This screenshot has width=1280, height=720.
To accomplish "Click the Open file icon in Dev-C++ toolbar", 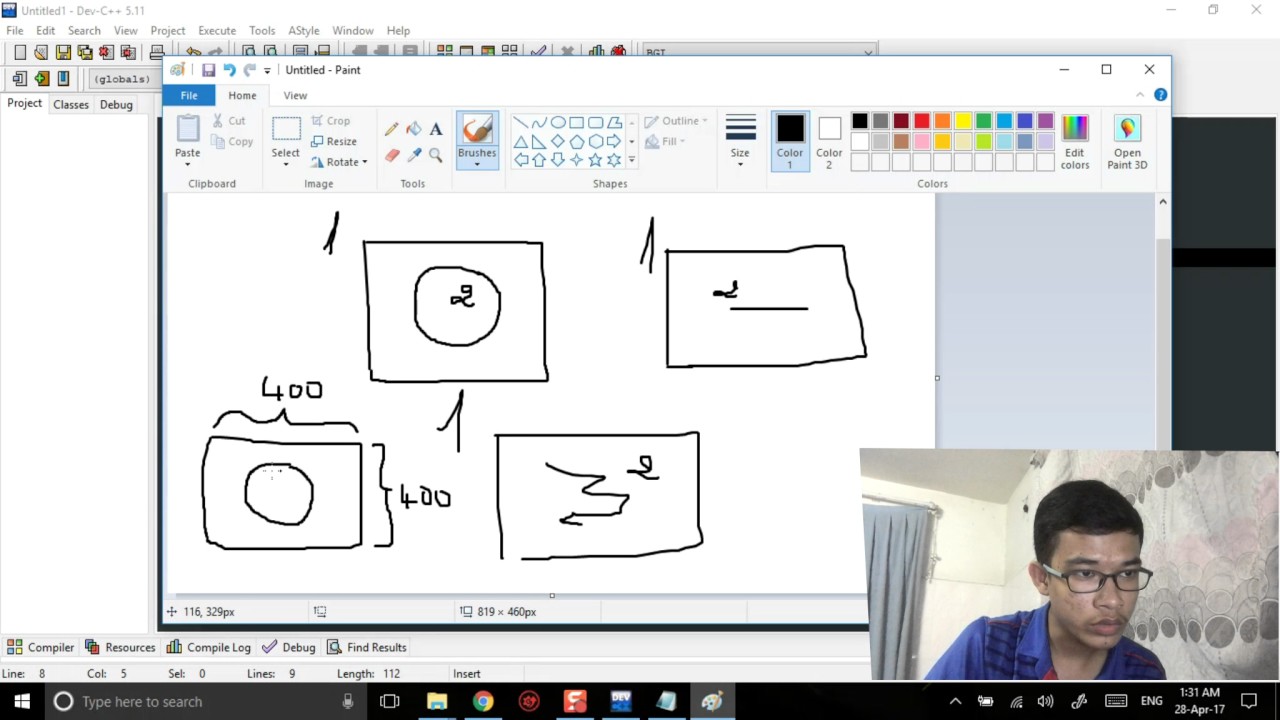I will tap(41, 52).
